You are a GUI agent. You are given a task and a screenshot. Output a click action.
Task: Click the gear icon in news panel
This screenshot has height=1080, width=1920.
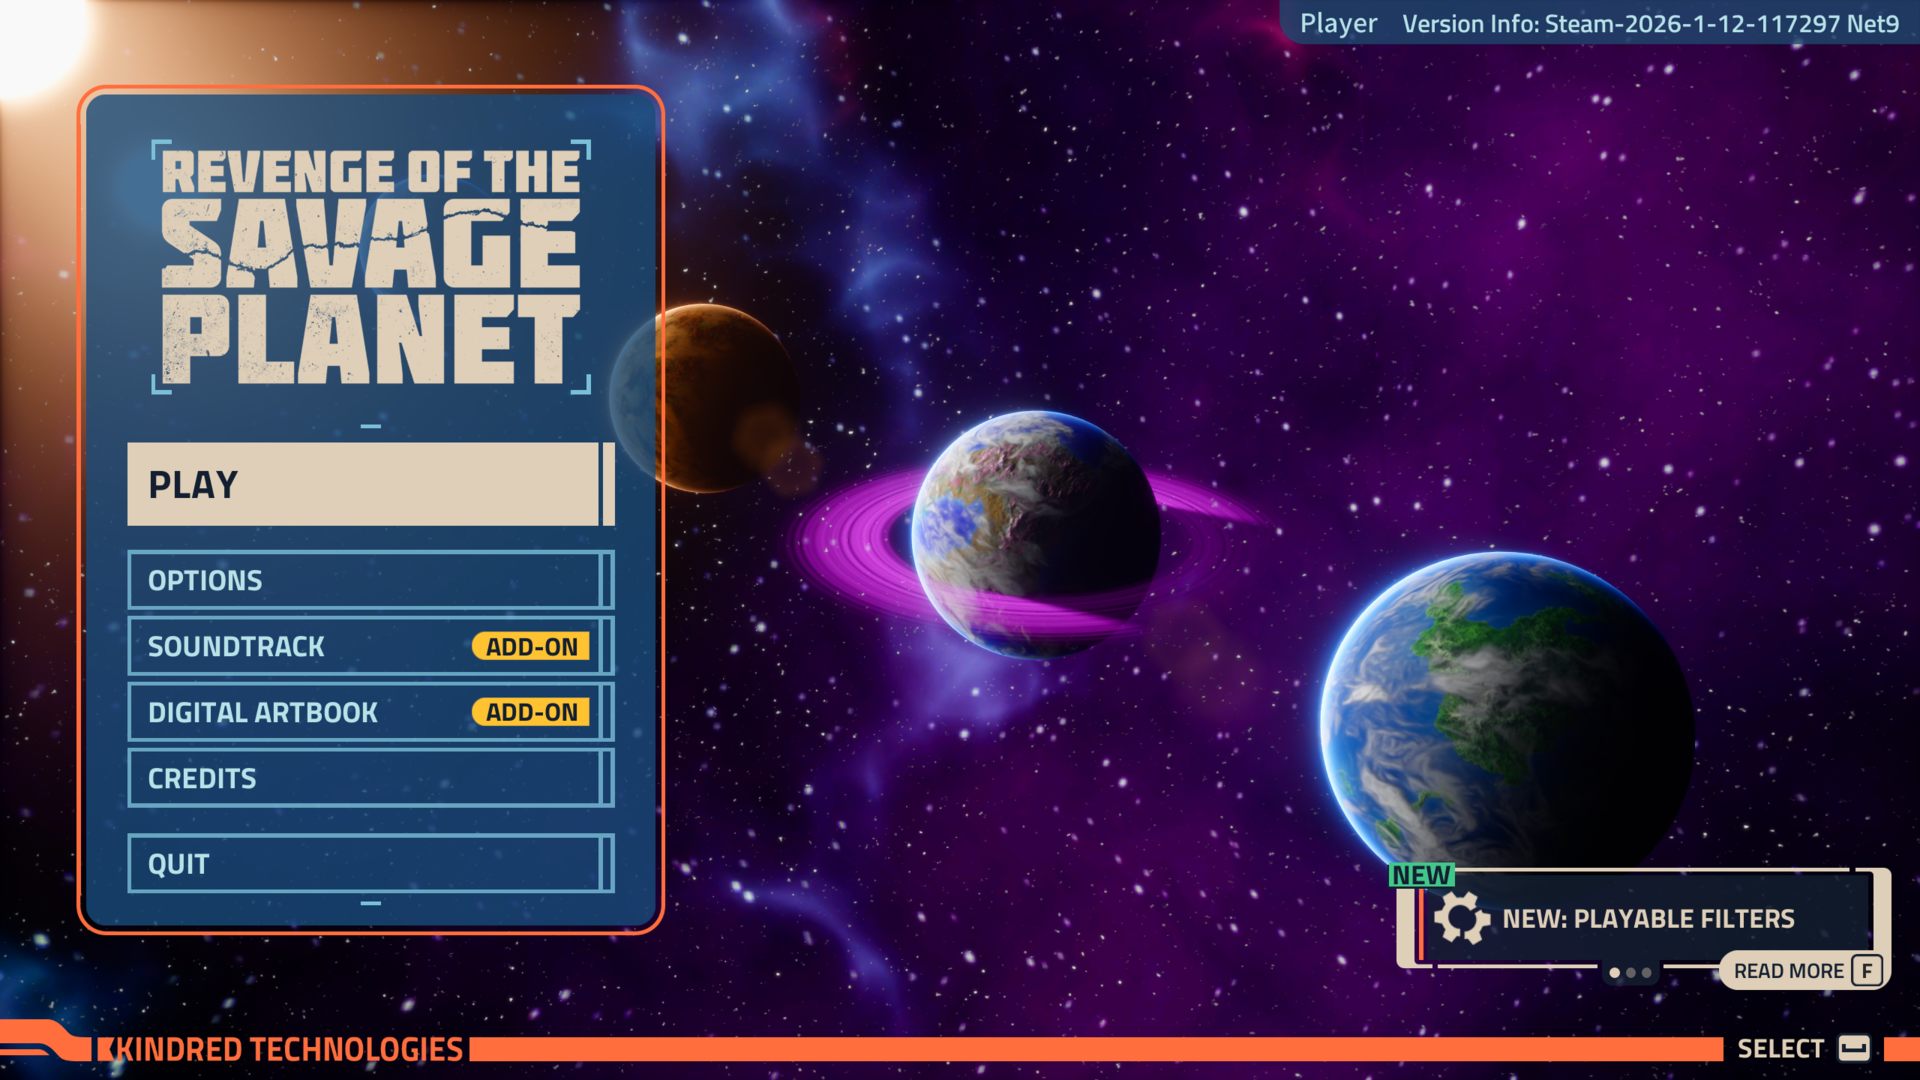pyautogui.click(x=1461, y=918)
